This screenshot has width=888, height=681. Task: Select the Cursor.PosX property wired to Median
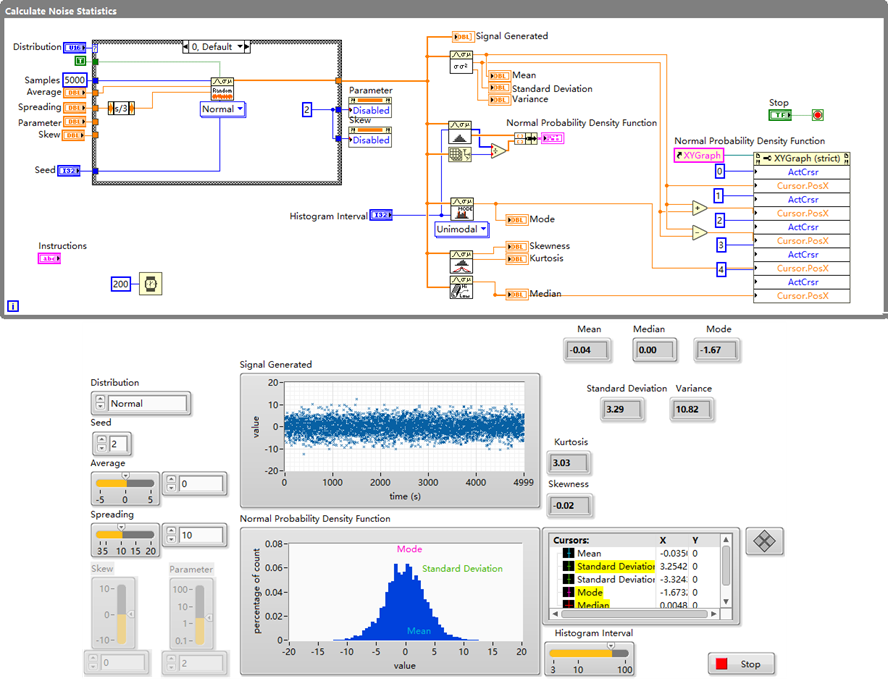point(802,296)
